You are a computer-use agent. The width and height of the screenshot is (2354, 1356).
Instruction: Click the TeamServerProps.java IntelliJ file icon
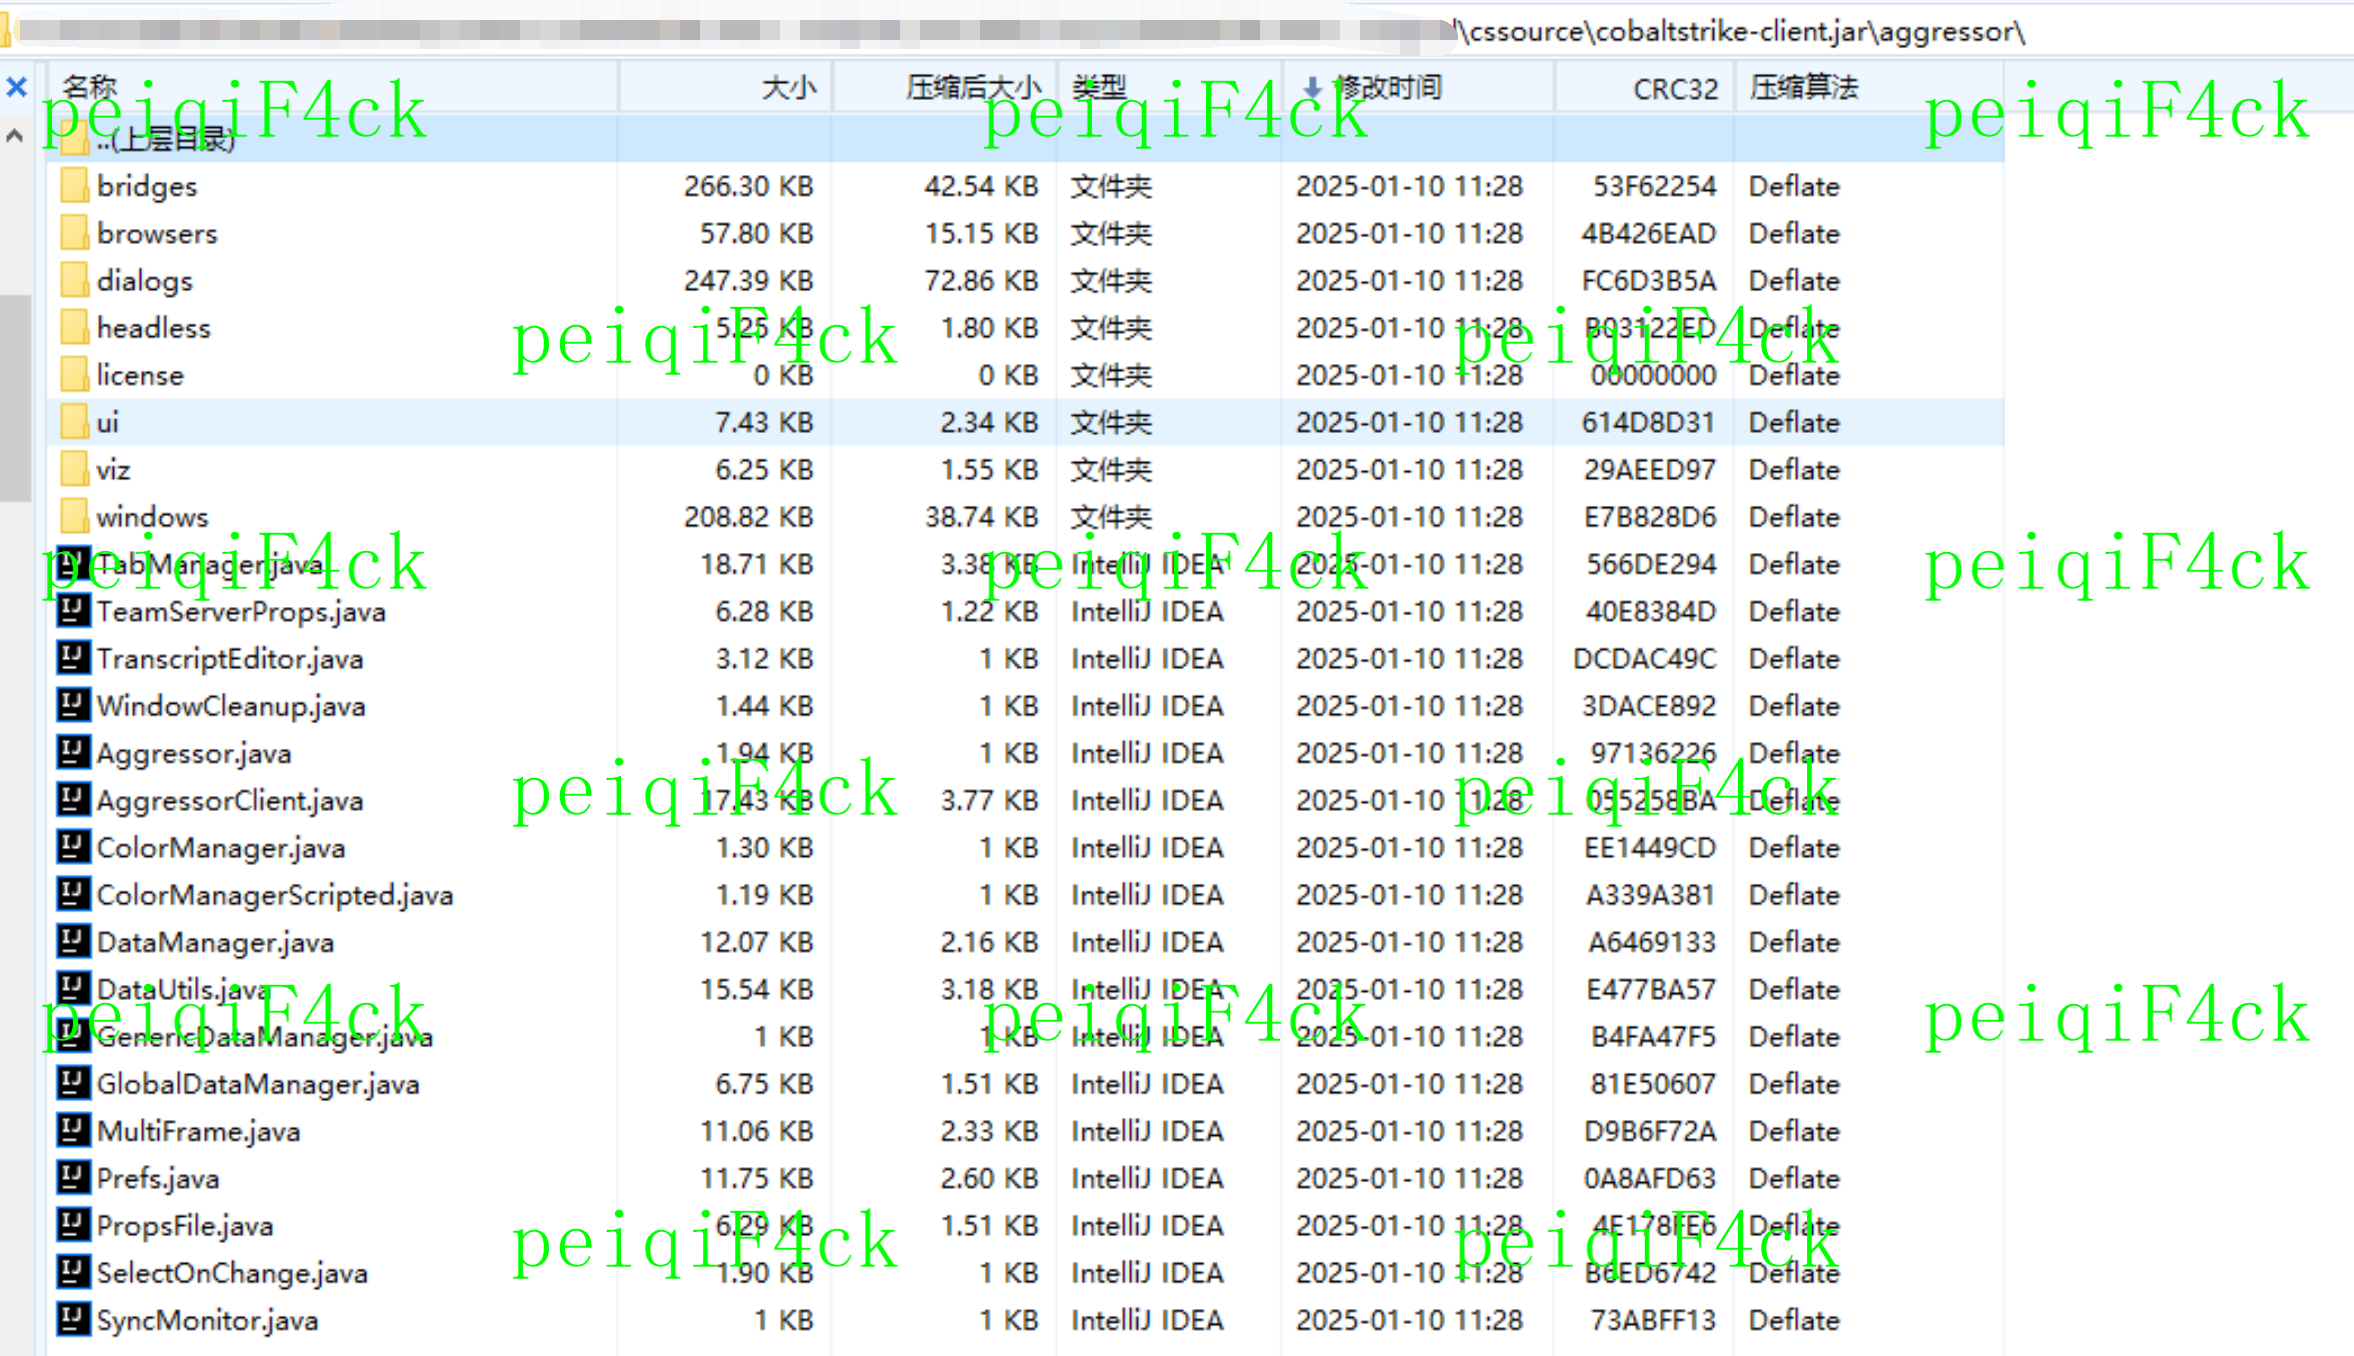(73, 610)
